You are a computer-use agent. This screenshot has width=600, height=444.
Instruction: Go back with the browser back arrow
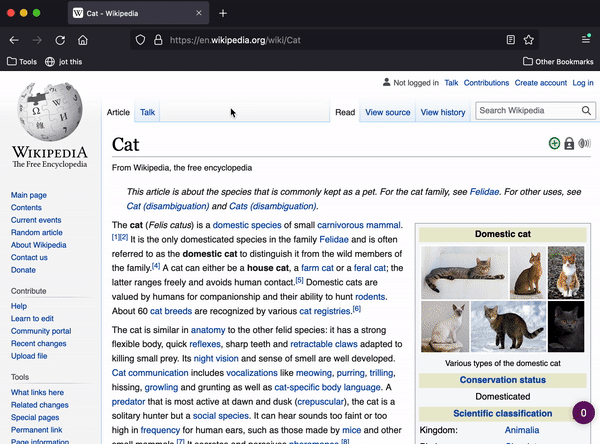tap(14, 40)
